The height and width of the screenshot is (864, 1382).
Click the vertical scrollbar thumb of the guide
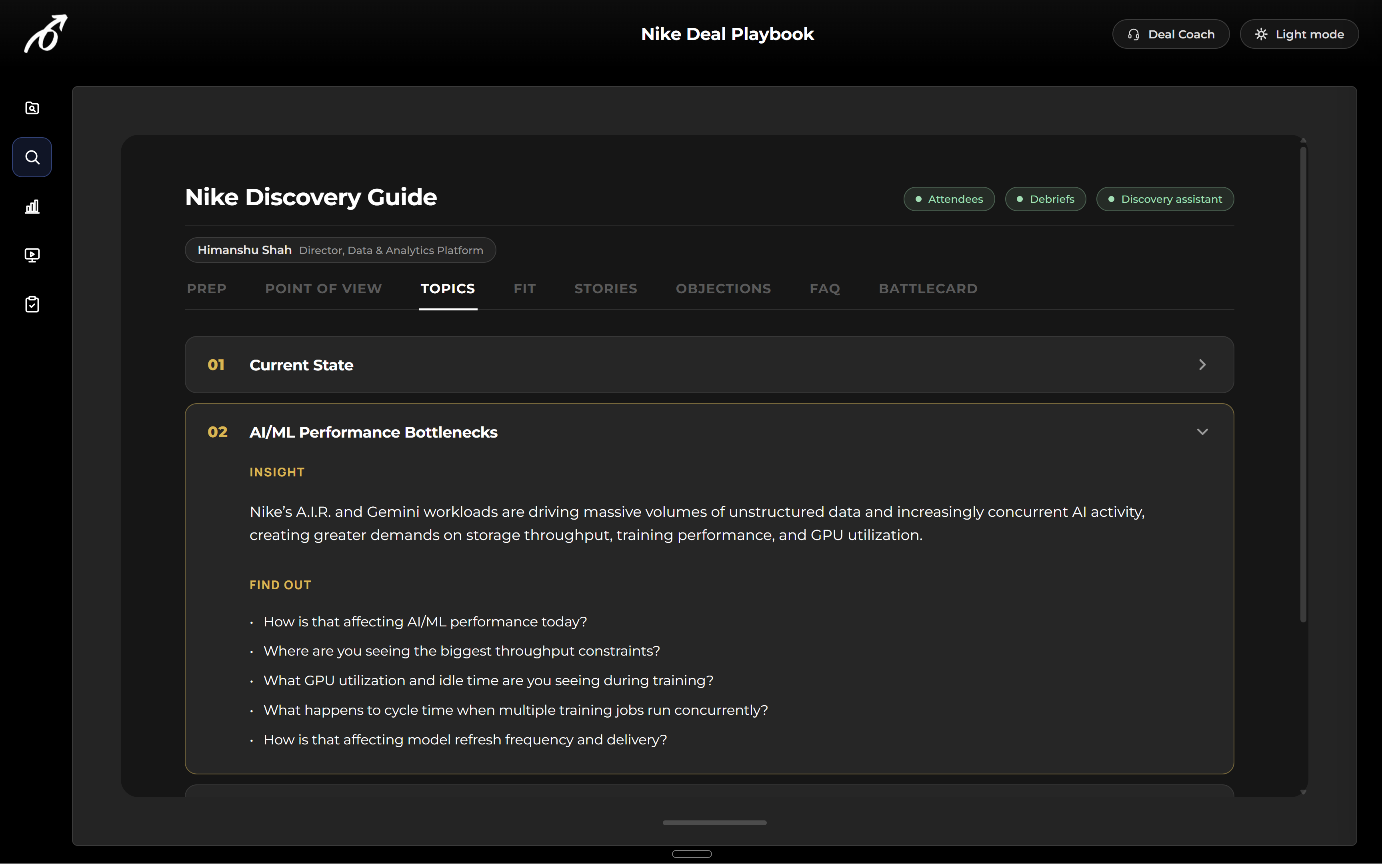[1302, 384]
